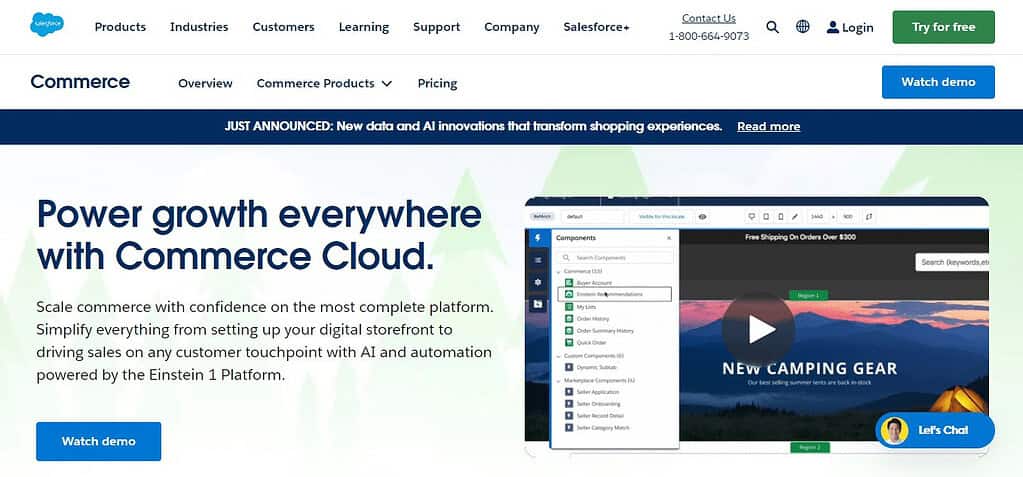Click Visible for this locale in preview
This screenshot has height=477, width=1023.
click(x=662, y=217)
